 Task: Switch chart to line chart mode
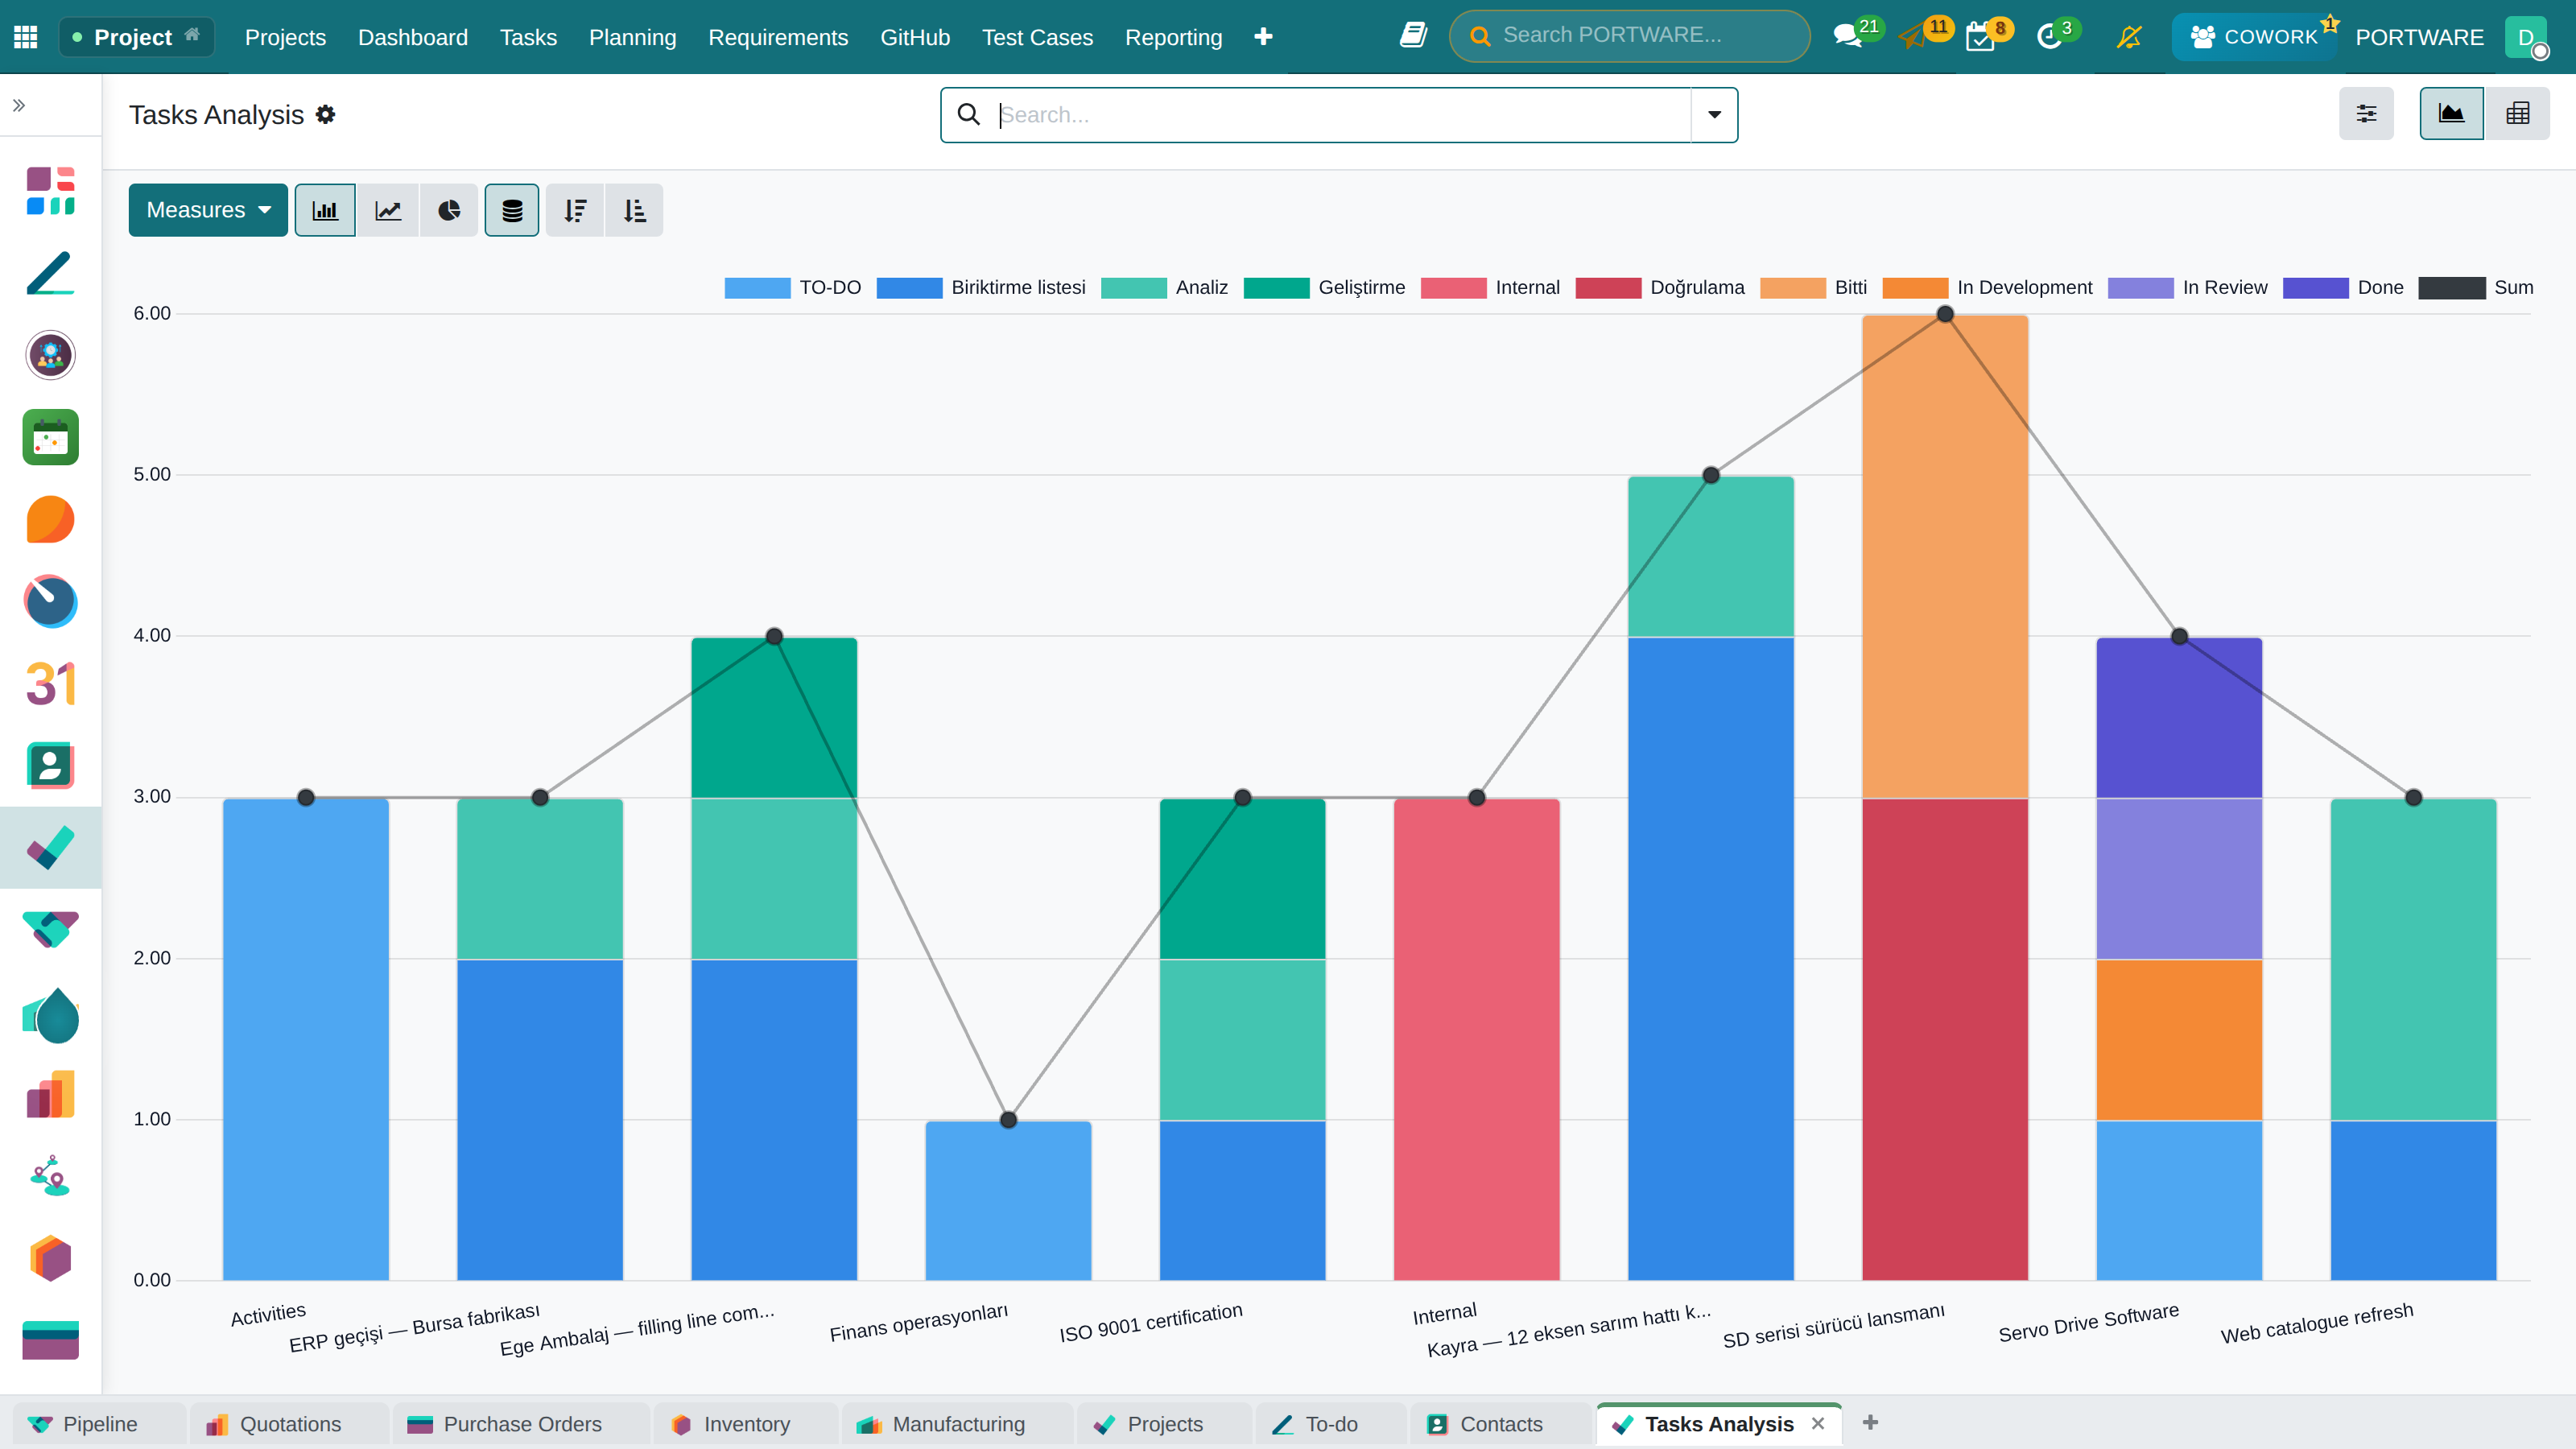[x=388, y=210]
